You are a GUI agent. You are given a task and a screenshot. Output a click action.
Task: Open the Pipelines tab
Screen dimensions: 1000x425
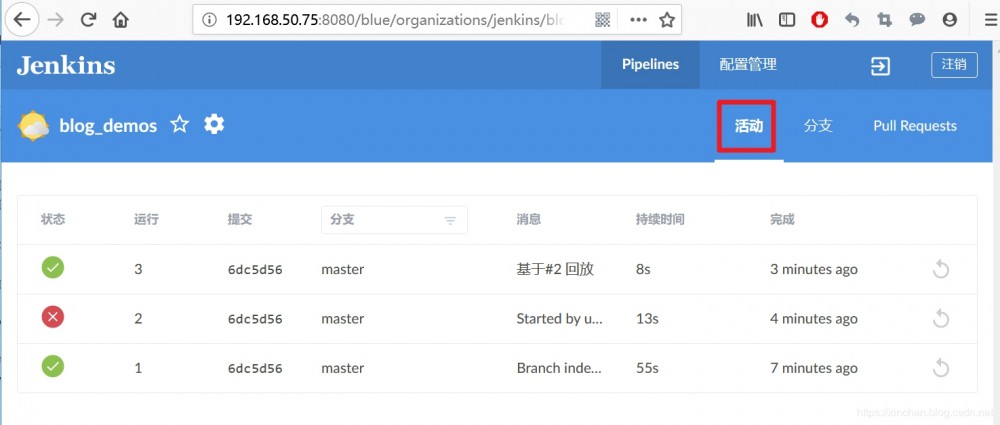point(651,64)
